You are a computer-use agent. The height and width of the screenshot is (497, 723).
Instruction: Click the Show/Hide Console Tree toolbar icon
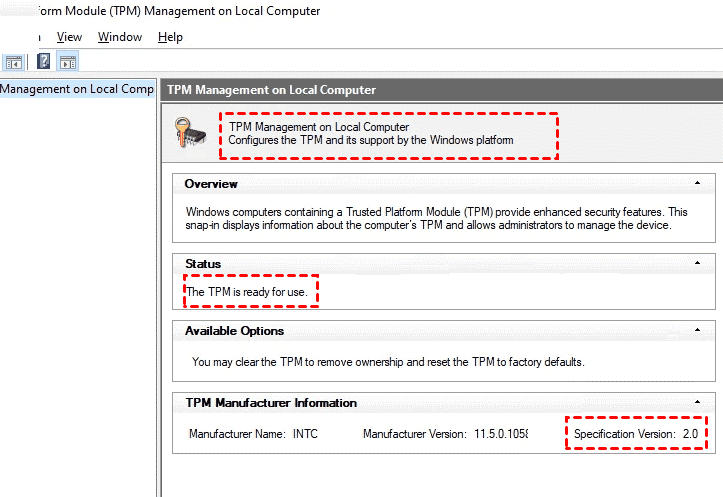click(14, 61)
